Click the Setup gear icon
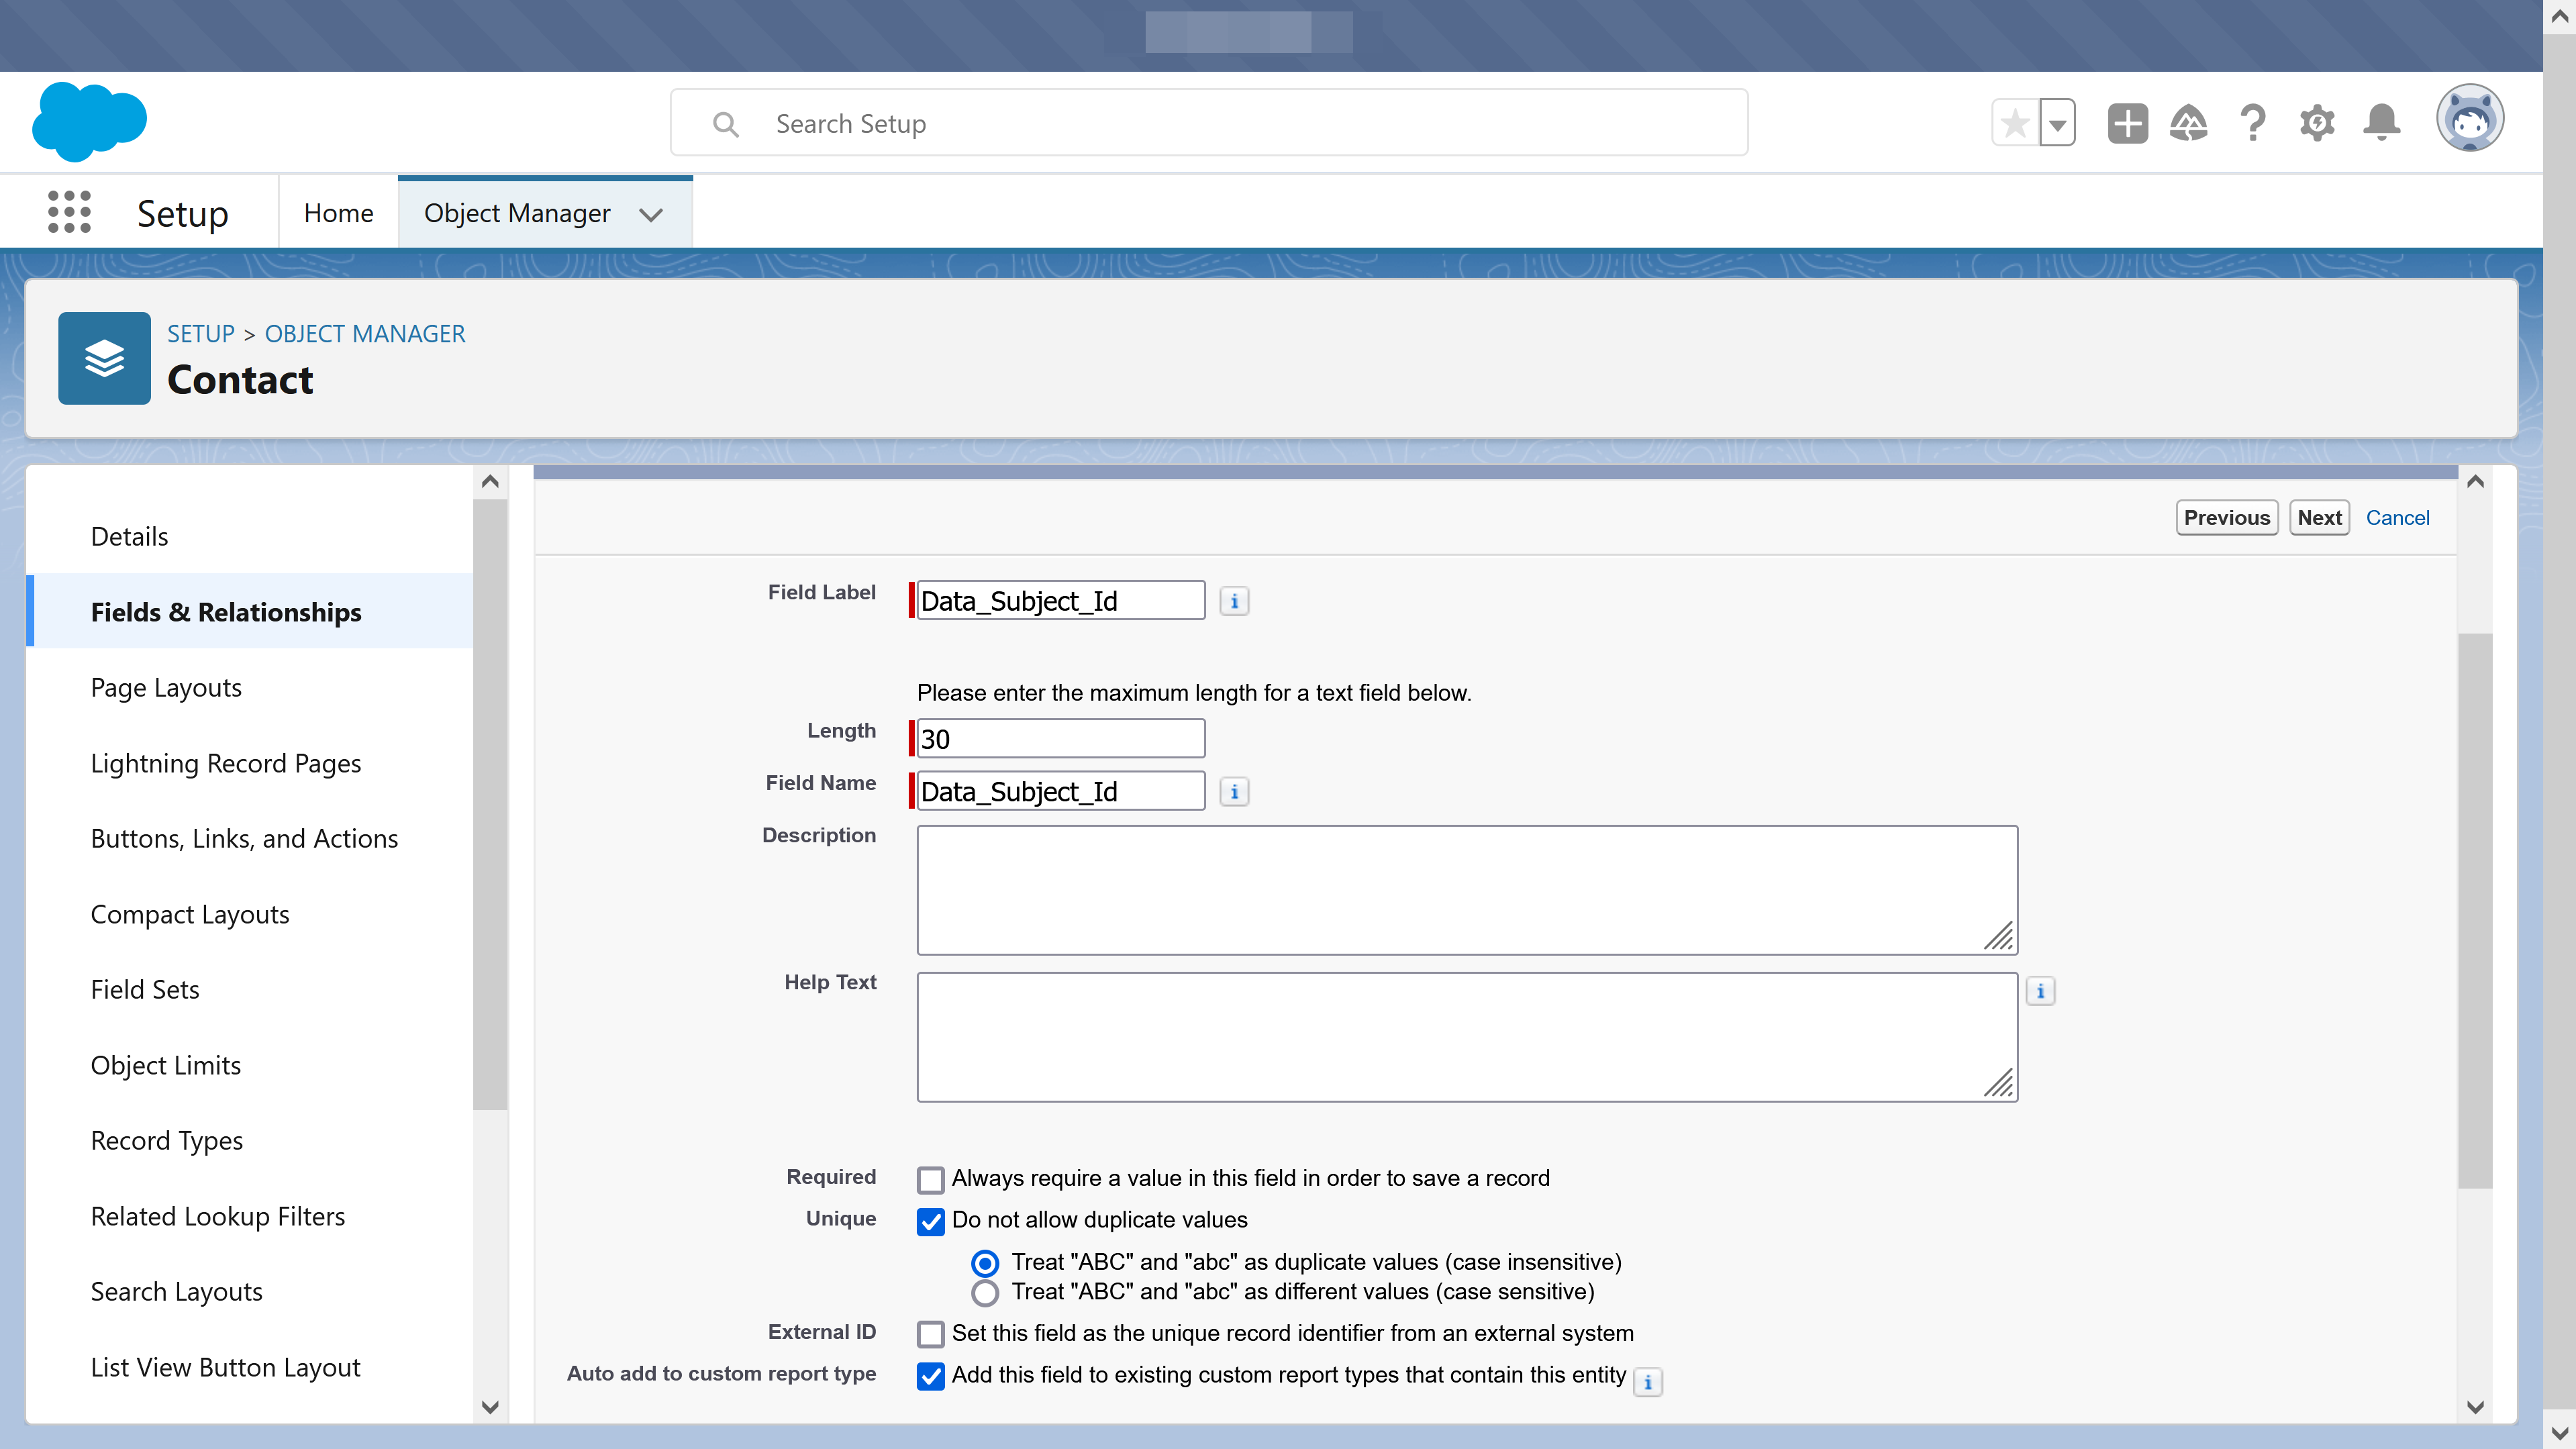The height and width of the screenshot is (1449, 2576). tap(2317, 122)
